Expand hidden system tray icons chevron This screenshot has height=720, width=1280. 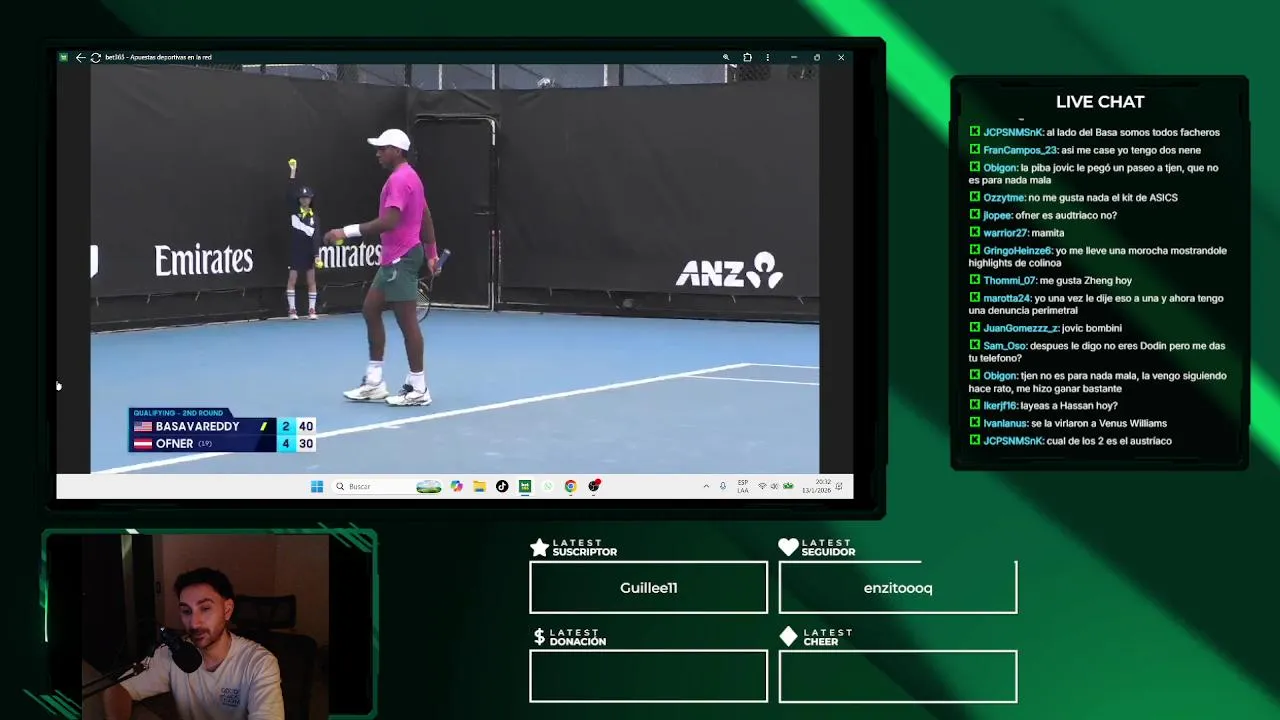coord(706,486)
